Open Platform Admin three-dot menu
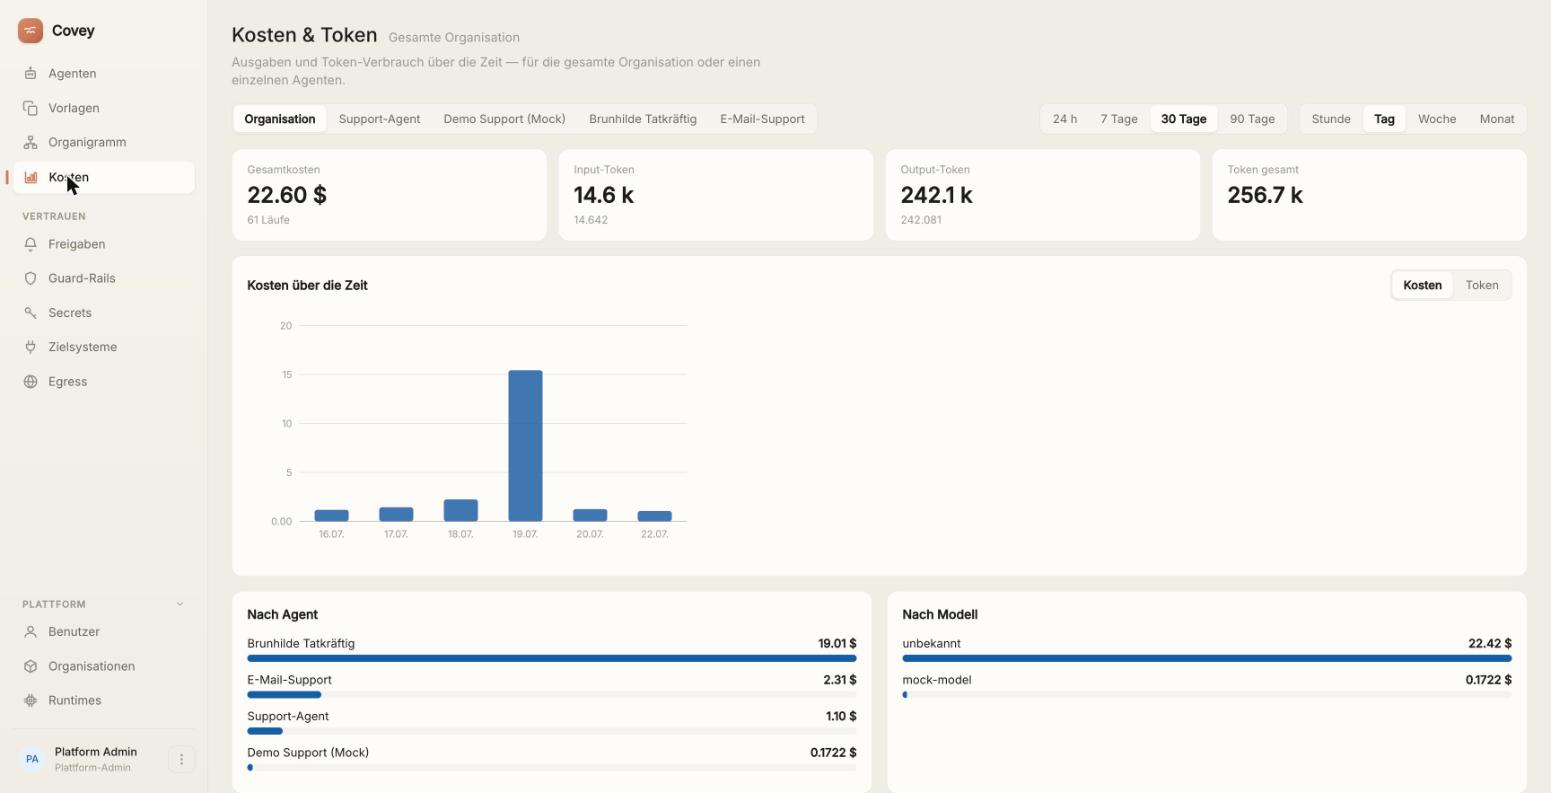This screenshot has width=1551, height=793. (x=181, y=760)
